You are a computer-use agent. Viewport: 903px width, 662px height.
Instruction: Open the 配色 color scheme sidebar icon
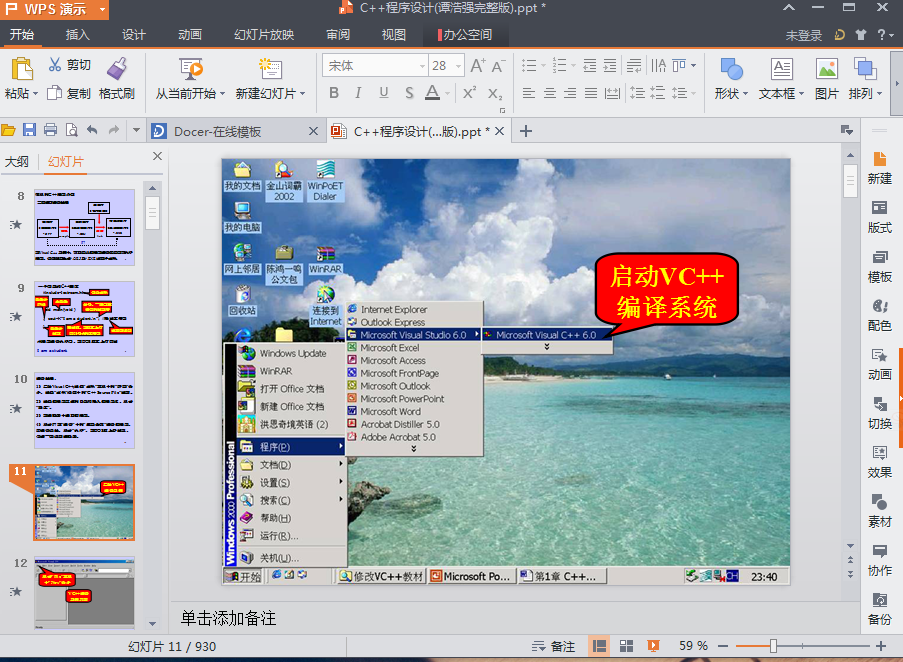tap(879, 315)
